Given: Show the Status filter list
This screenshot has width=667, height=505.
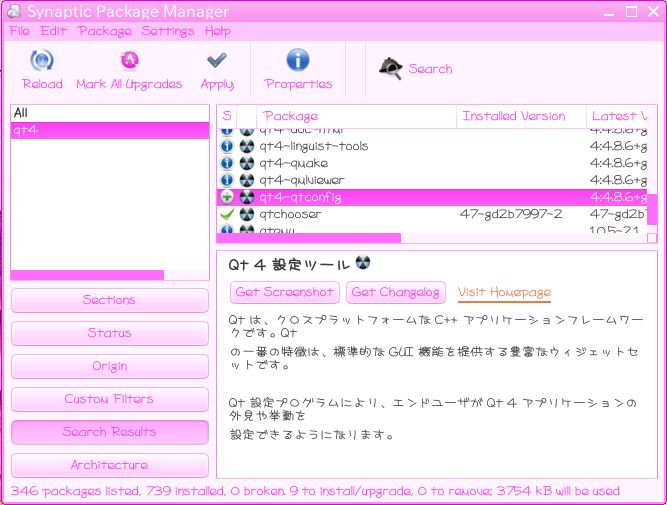Looking at the screenshot, I should click(x=110, y=333).
